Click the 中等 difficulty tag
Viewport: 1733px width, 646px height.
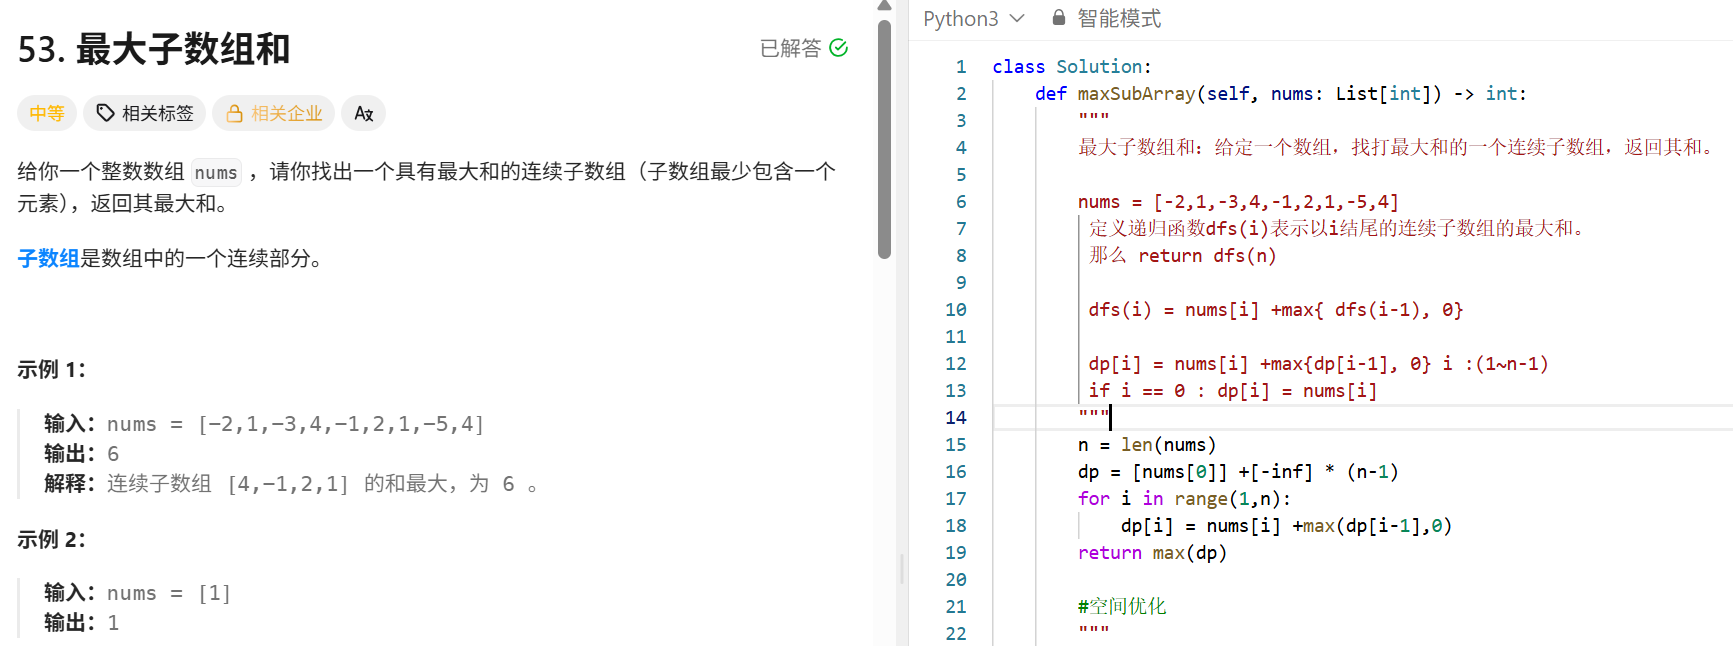tap(46, 113)
